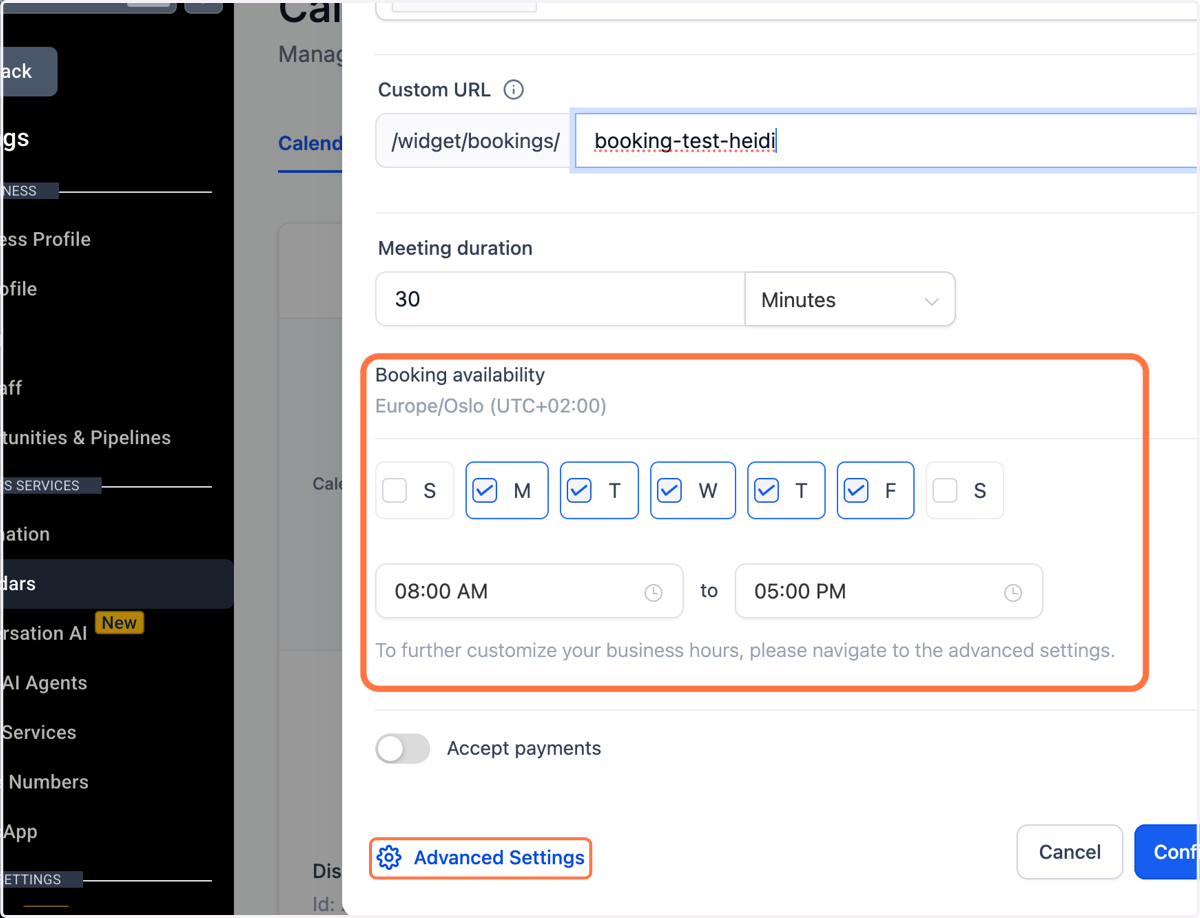Viewport: 1200px width, 918px height.
Task: Enable the Saturday availability checkbox
Action: (945, 490)
